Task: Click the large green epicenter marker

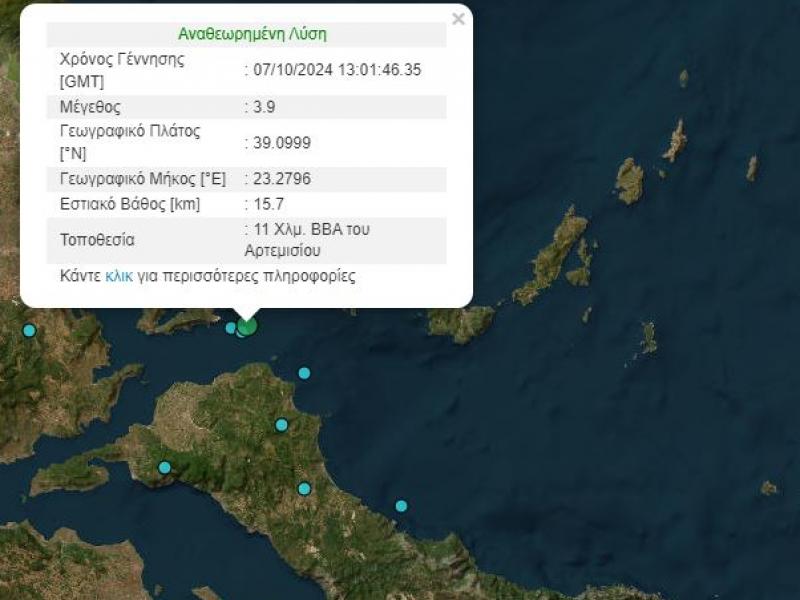Action: pos(247,326)
